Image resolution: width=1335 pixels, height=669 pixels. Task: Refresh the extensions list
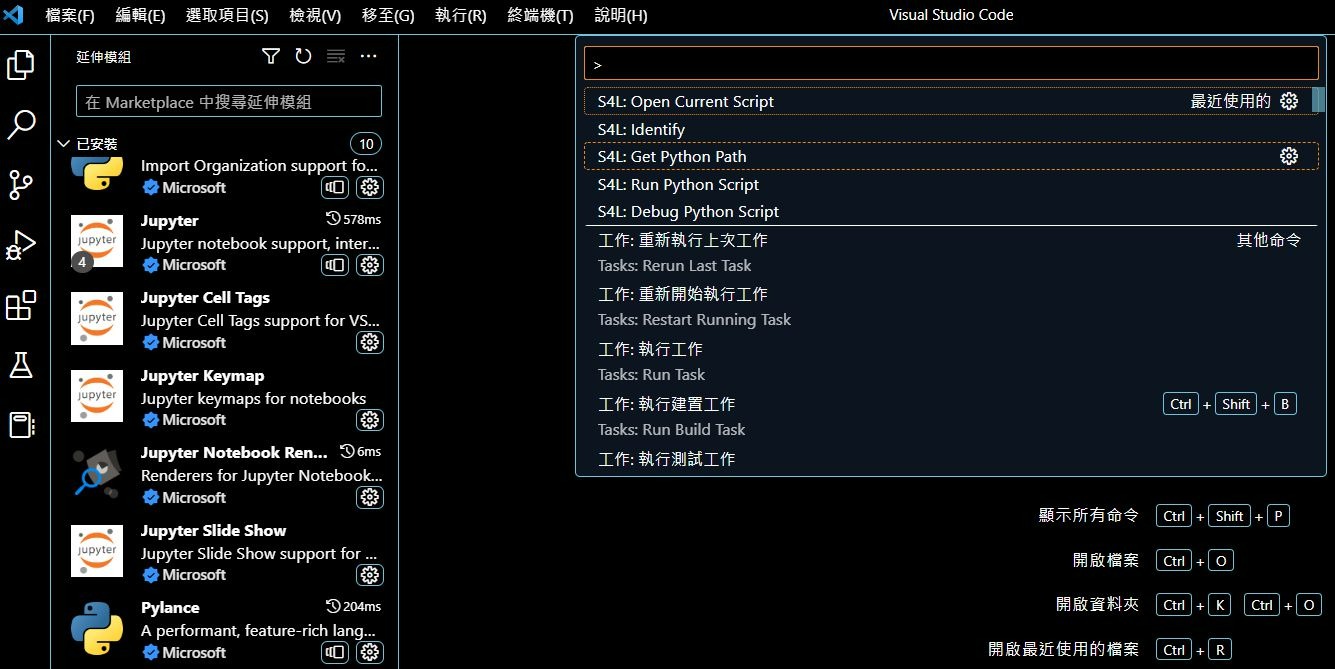303,56
